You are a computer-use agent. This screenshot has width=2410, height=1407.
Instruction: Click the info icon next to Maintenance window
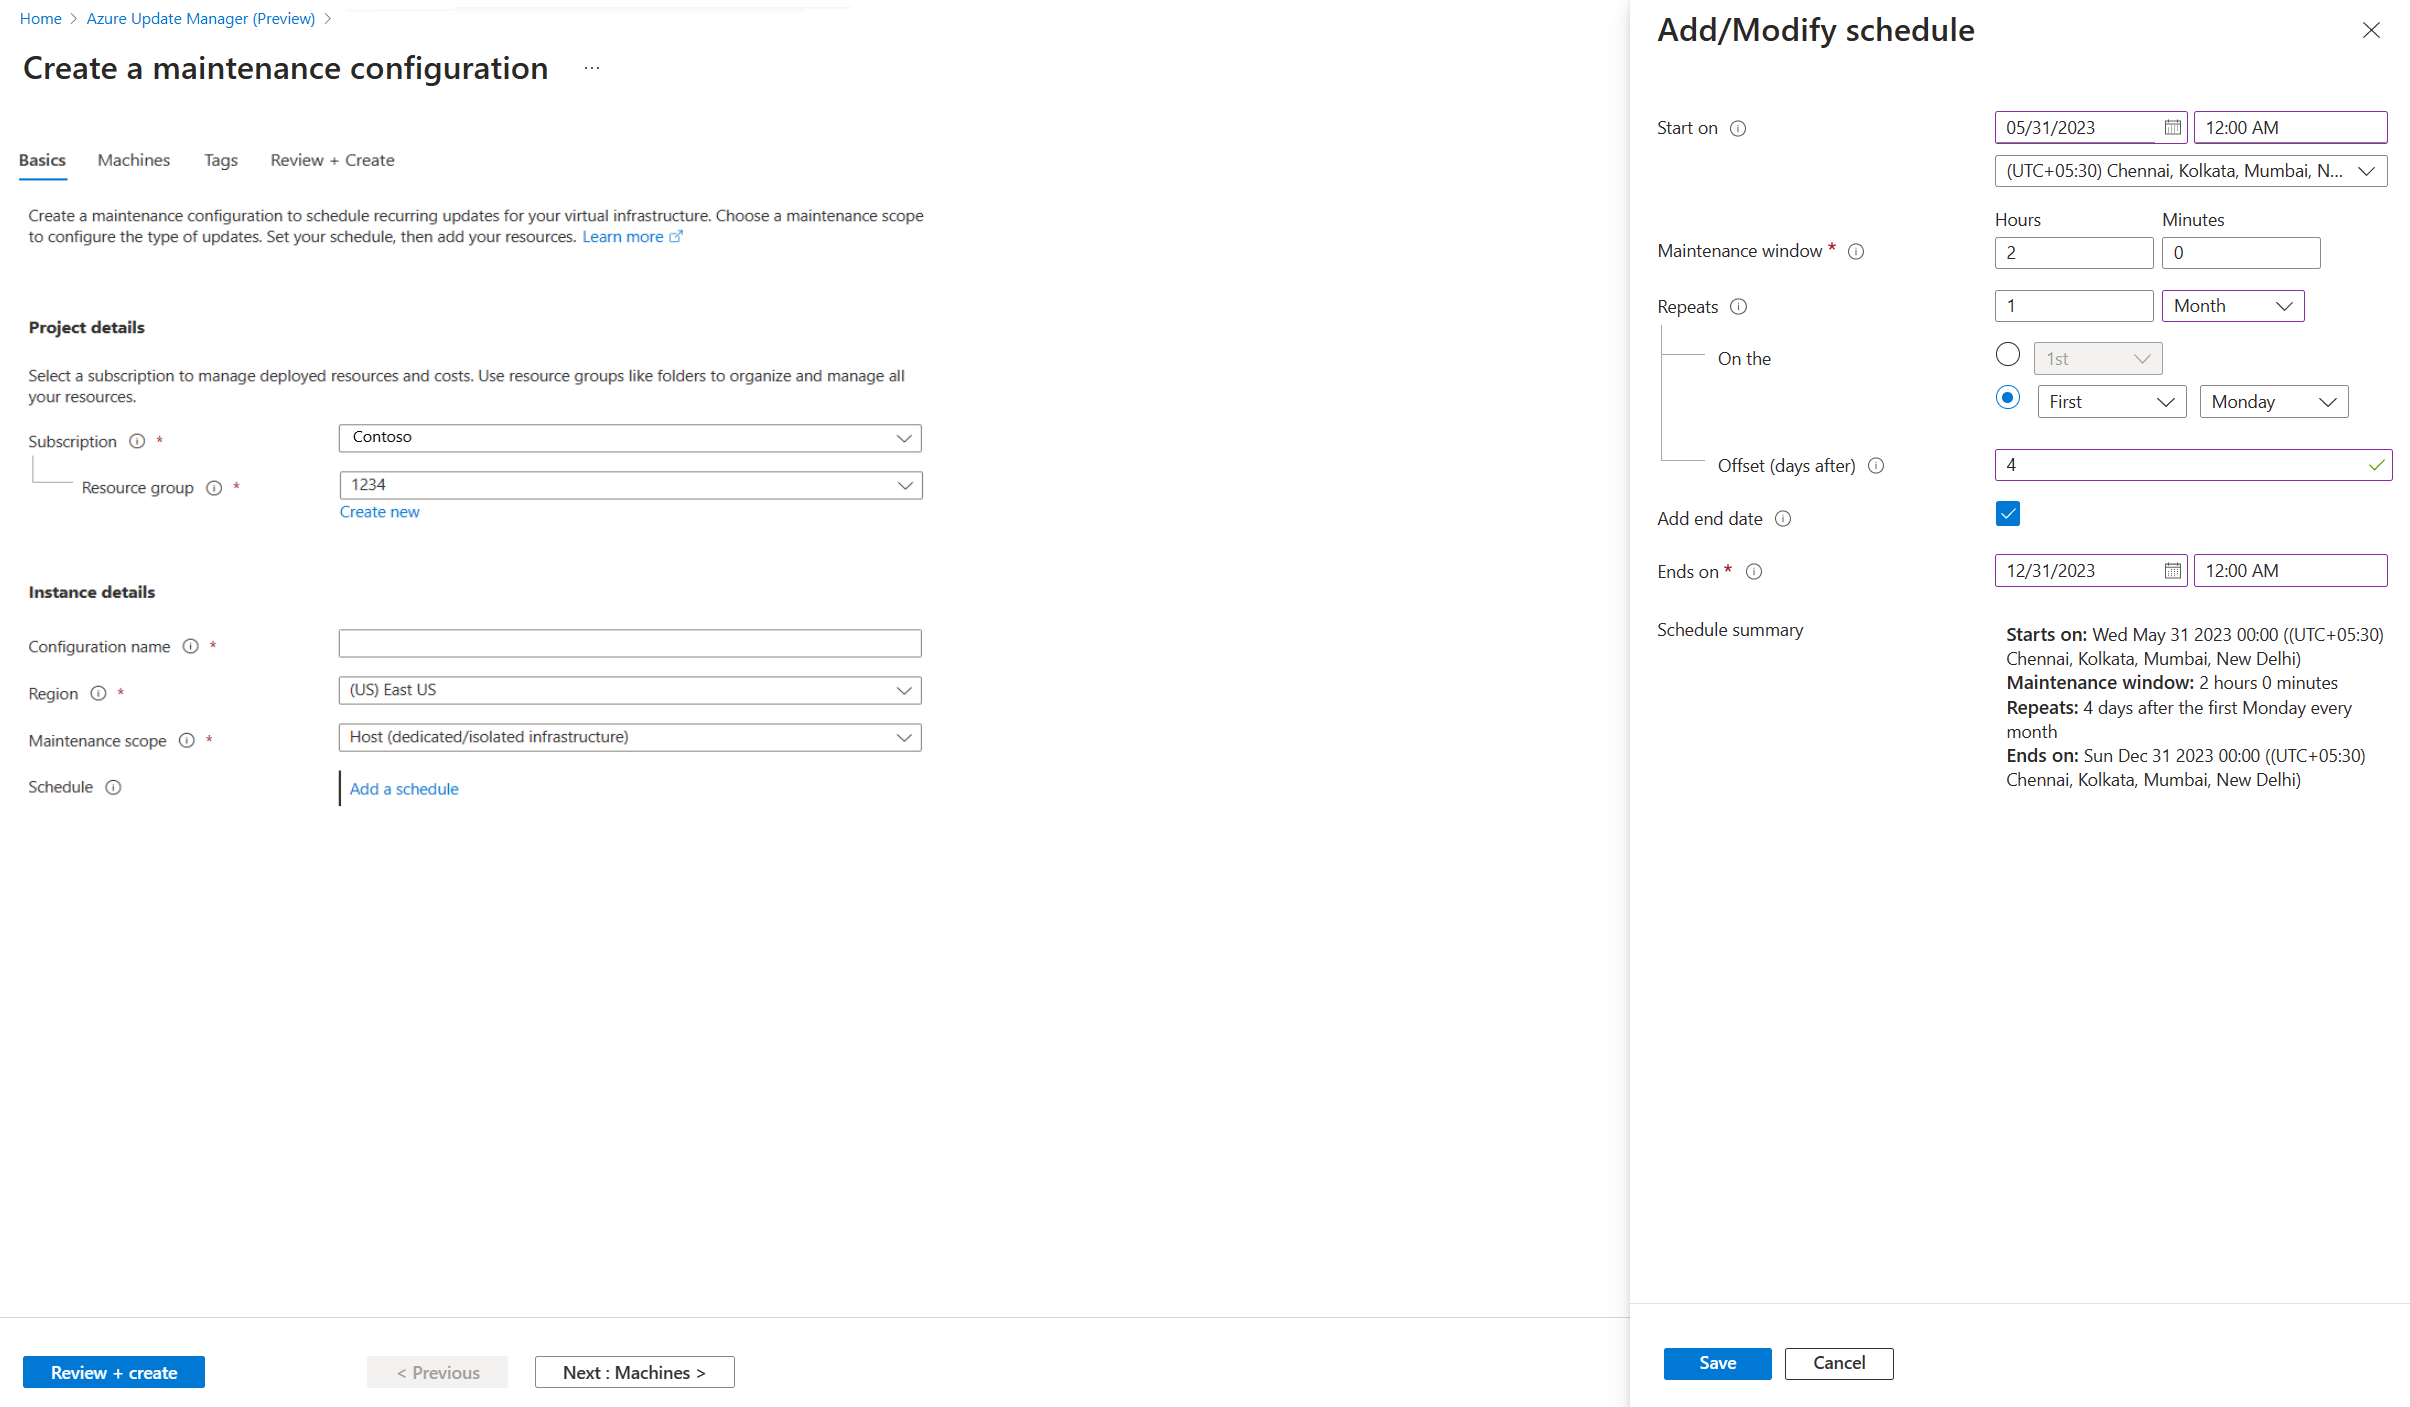tap(1856, 250)
